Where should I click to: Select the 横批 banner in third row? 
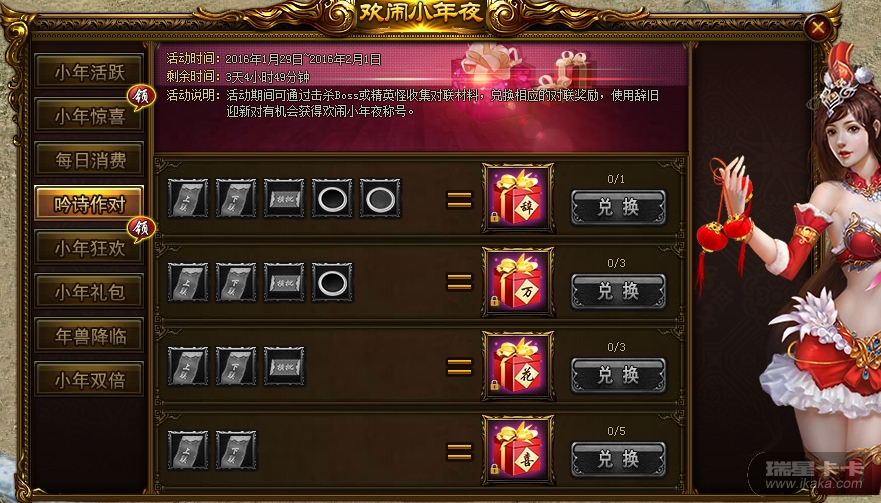coord(284,366)
